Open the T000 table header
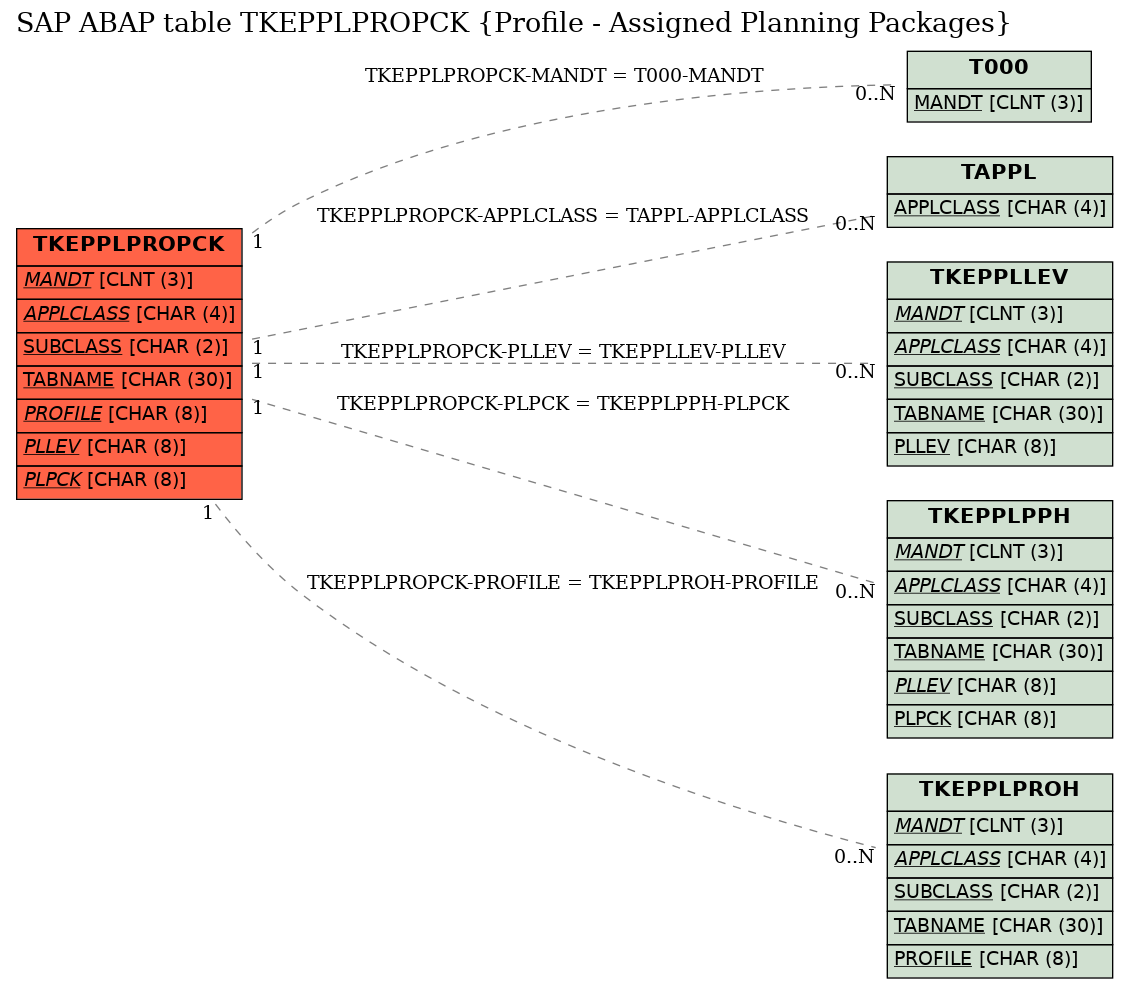Viewport: 1128px width, 988px height. pyautogui.click(x=999, y=69)
